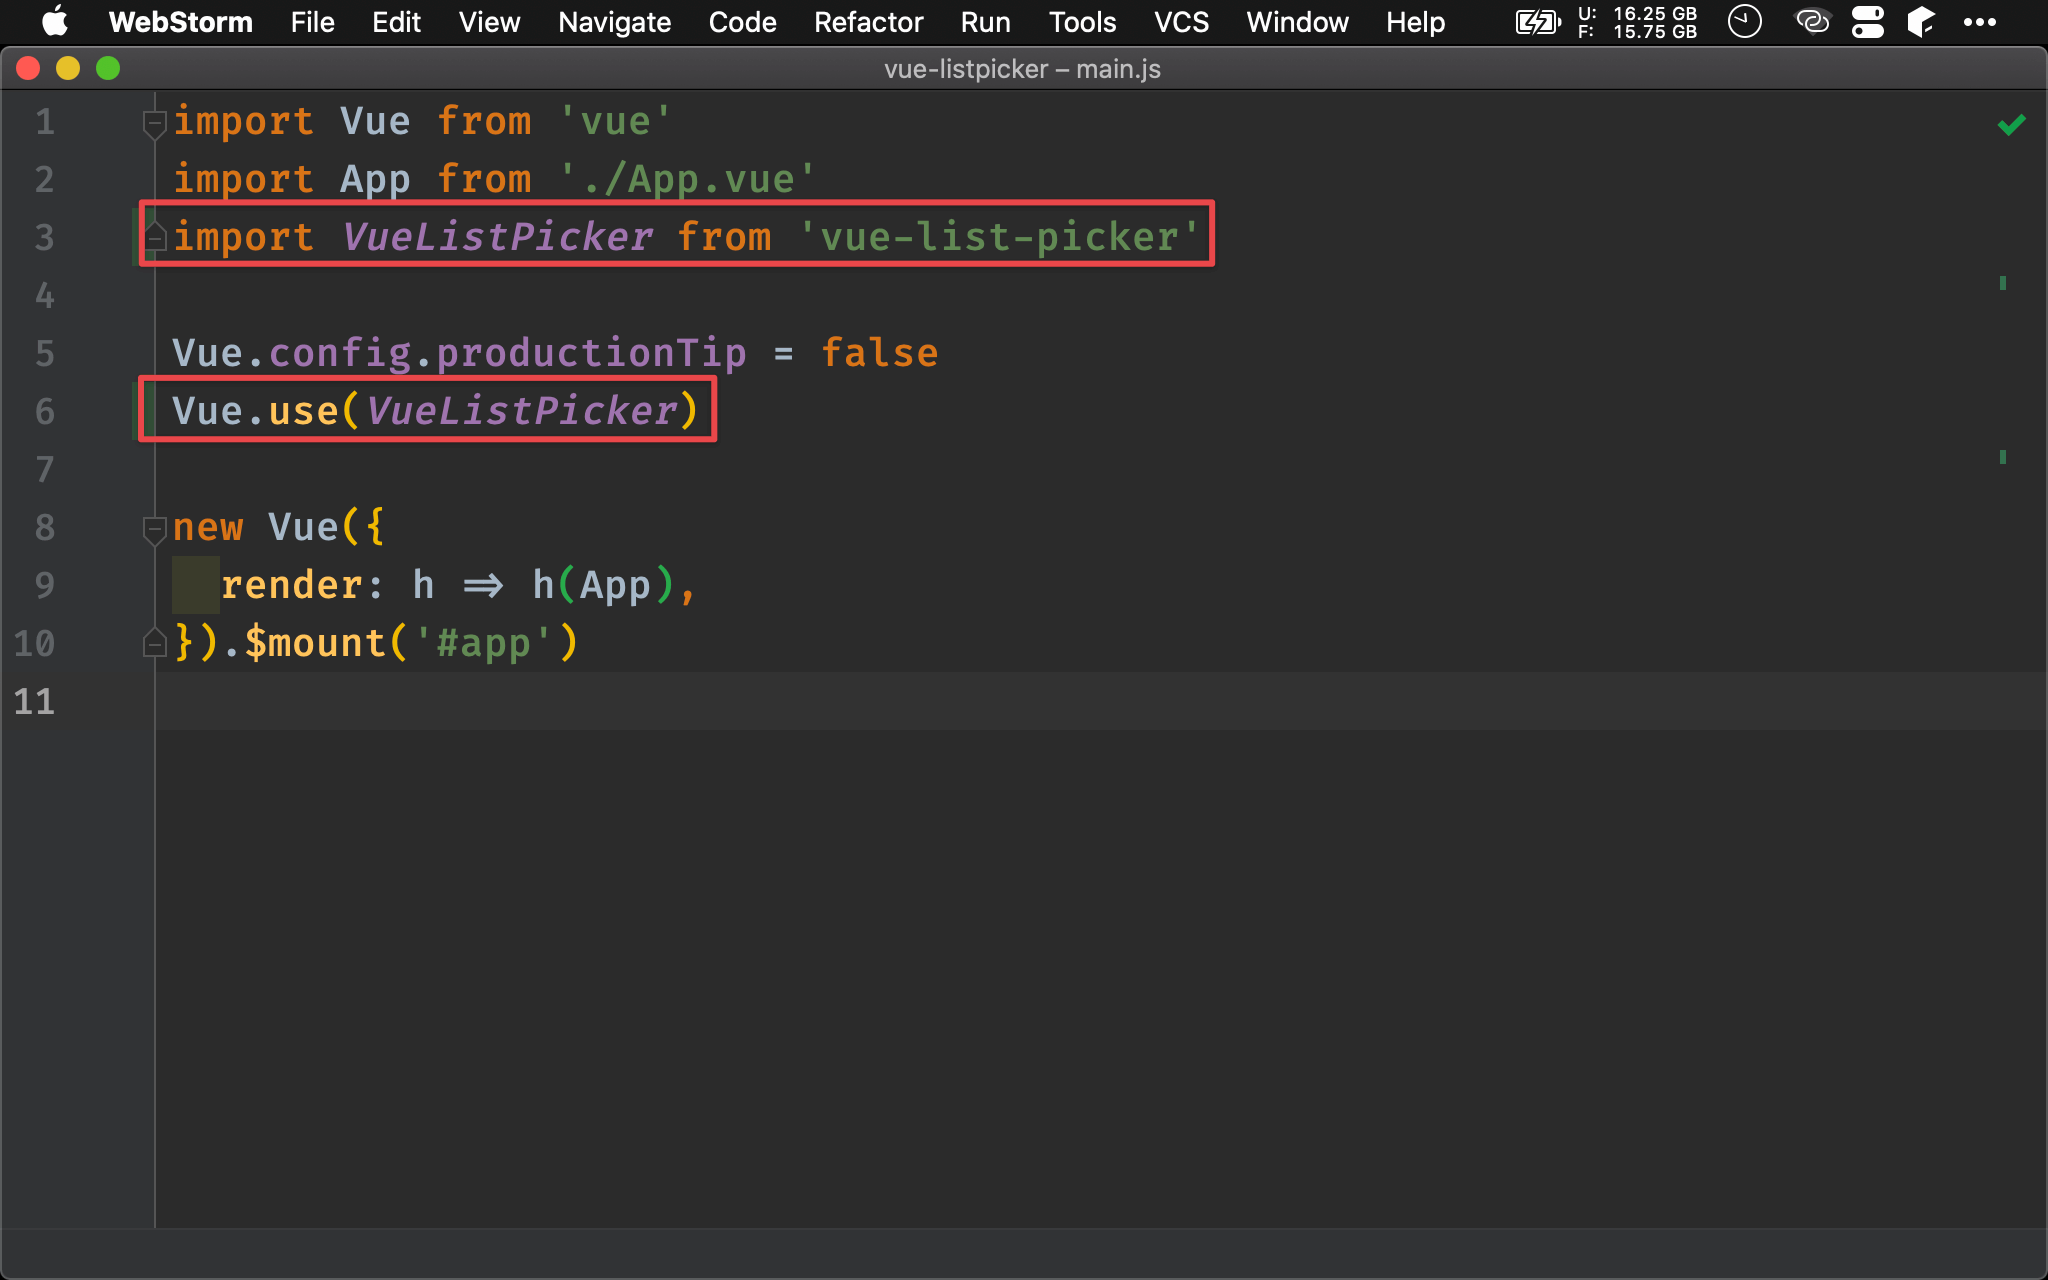
Task: Open the Refactor menu
Action: (868, 22)
